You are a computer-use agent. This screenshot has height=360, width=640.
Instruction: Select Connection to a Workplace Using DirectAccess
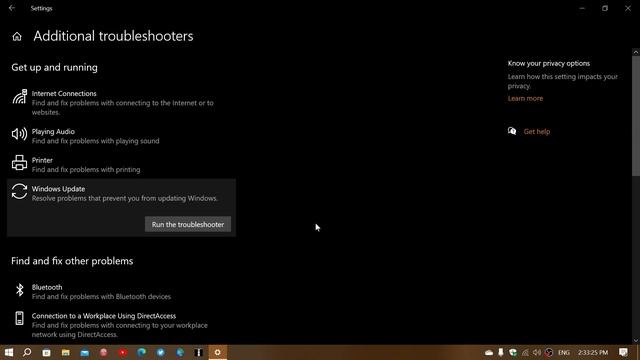[121, 325]
